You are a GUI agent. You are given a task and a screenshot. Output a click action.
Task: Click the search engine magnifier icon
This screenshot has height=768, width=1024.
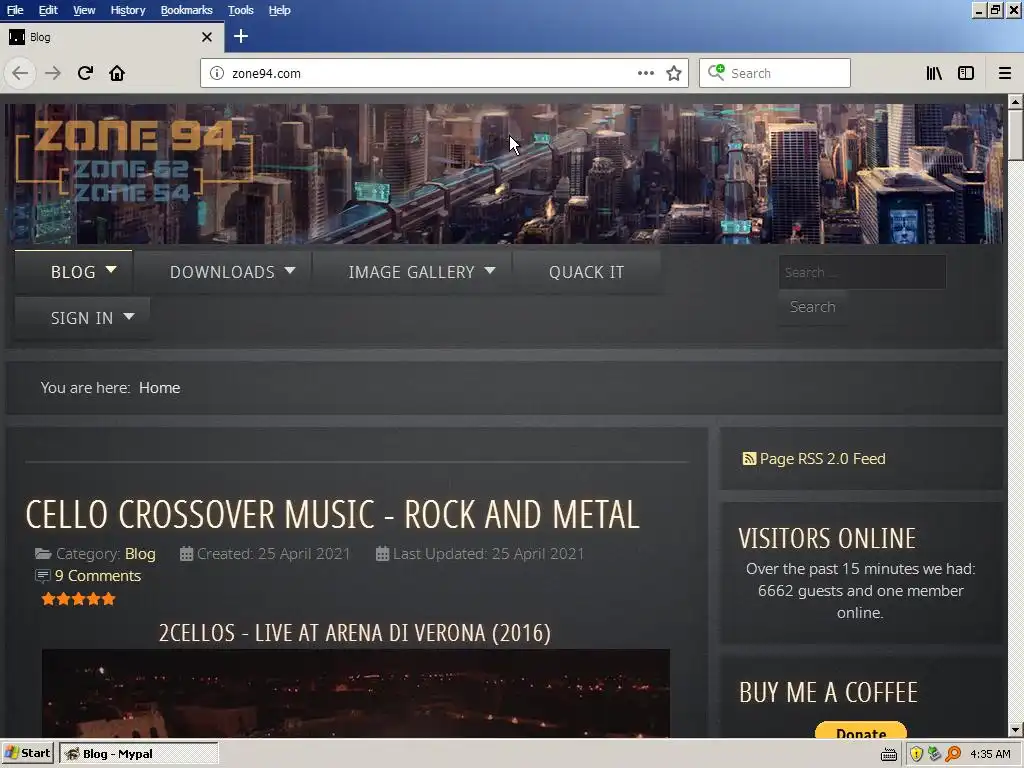(x=716, y=72)
